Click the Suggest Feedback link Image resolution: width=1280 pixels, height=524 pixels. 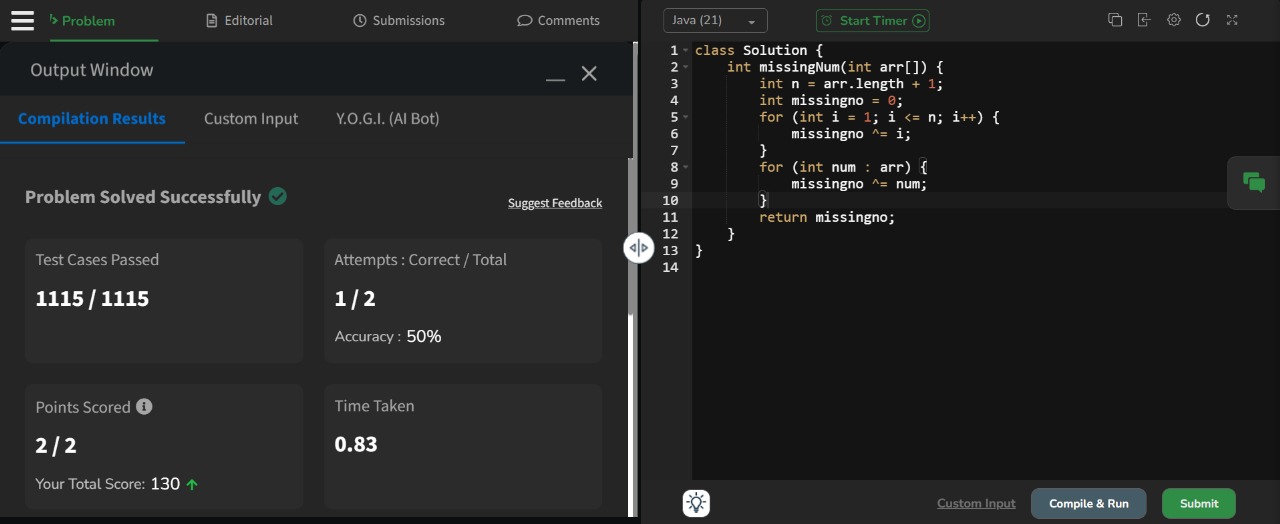[555, 203]
